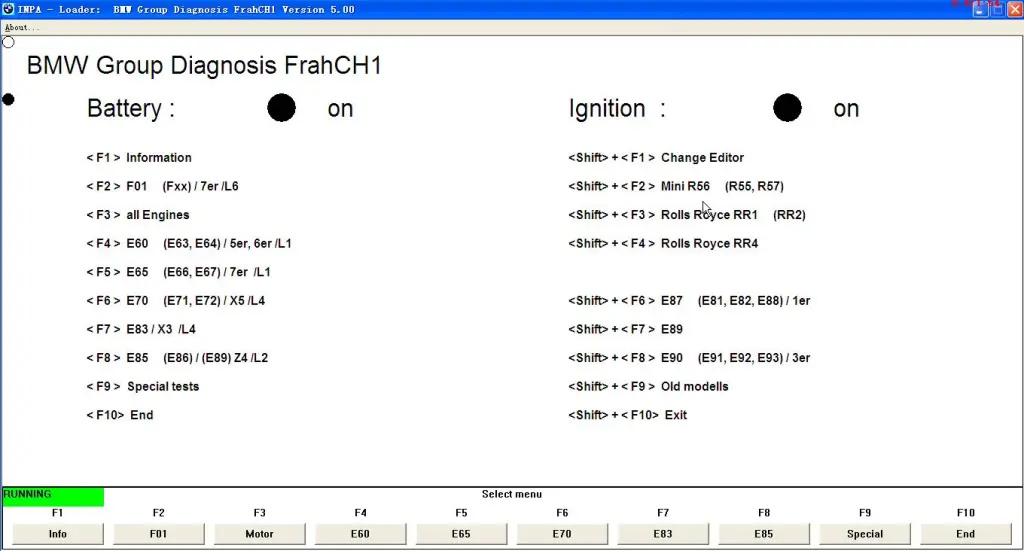The width and height of the screenshot is (1024, 551).
Task: Close the INPA window
Action: pyautogui.click(x=1014, y=9)
